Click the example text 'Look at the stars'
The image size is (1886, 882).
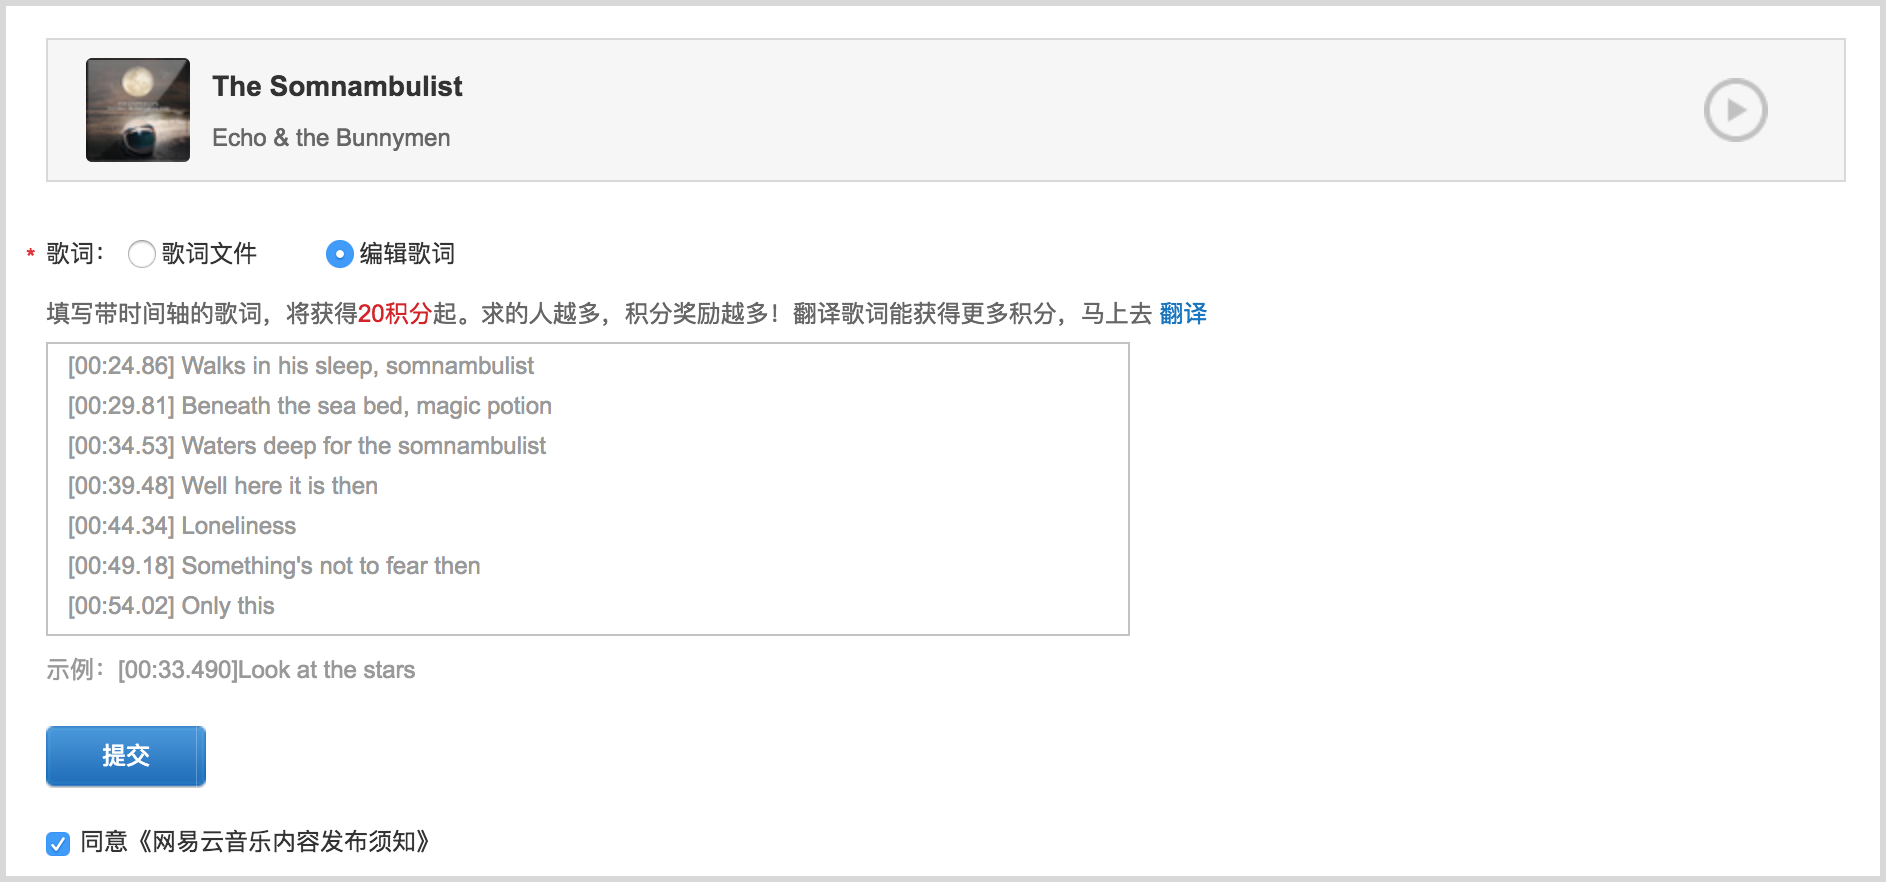(x=326, y=670)
